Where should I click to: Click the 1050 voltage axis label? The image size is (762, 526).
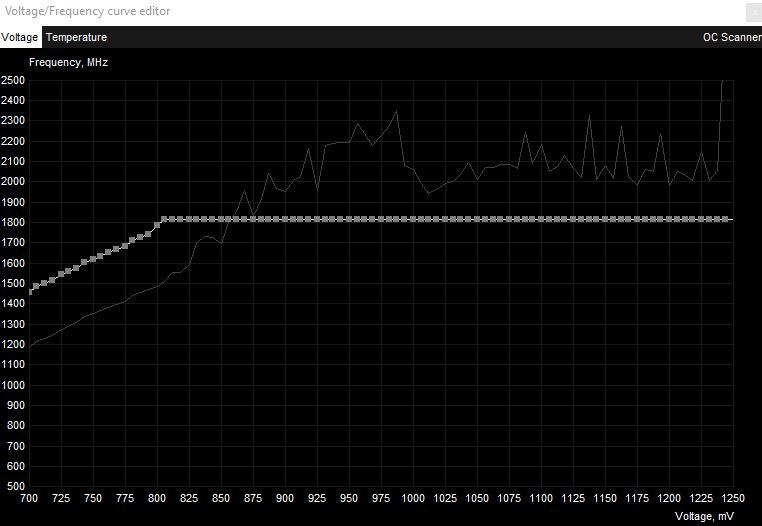click(x=477, y=498)
